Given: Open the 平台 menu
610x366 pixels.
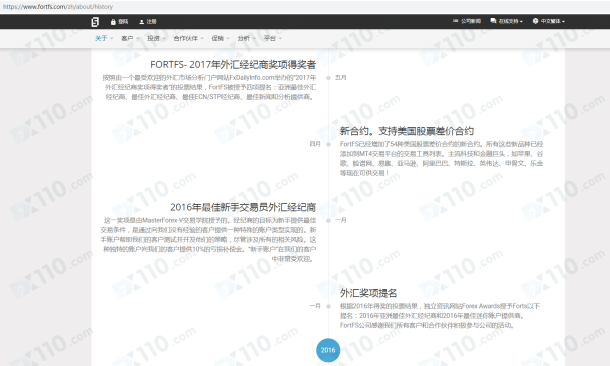Looking at the screenshot, I should click(x=270, y=38).
